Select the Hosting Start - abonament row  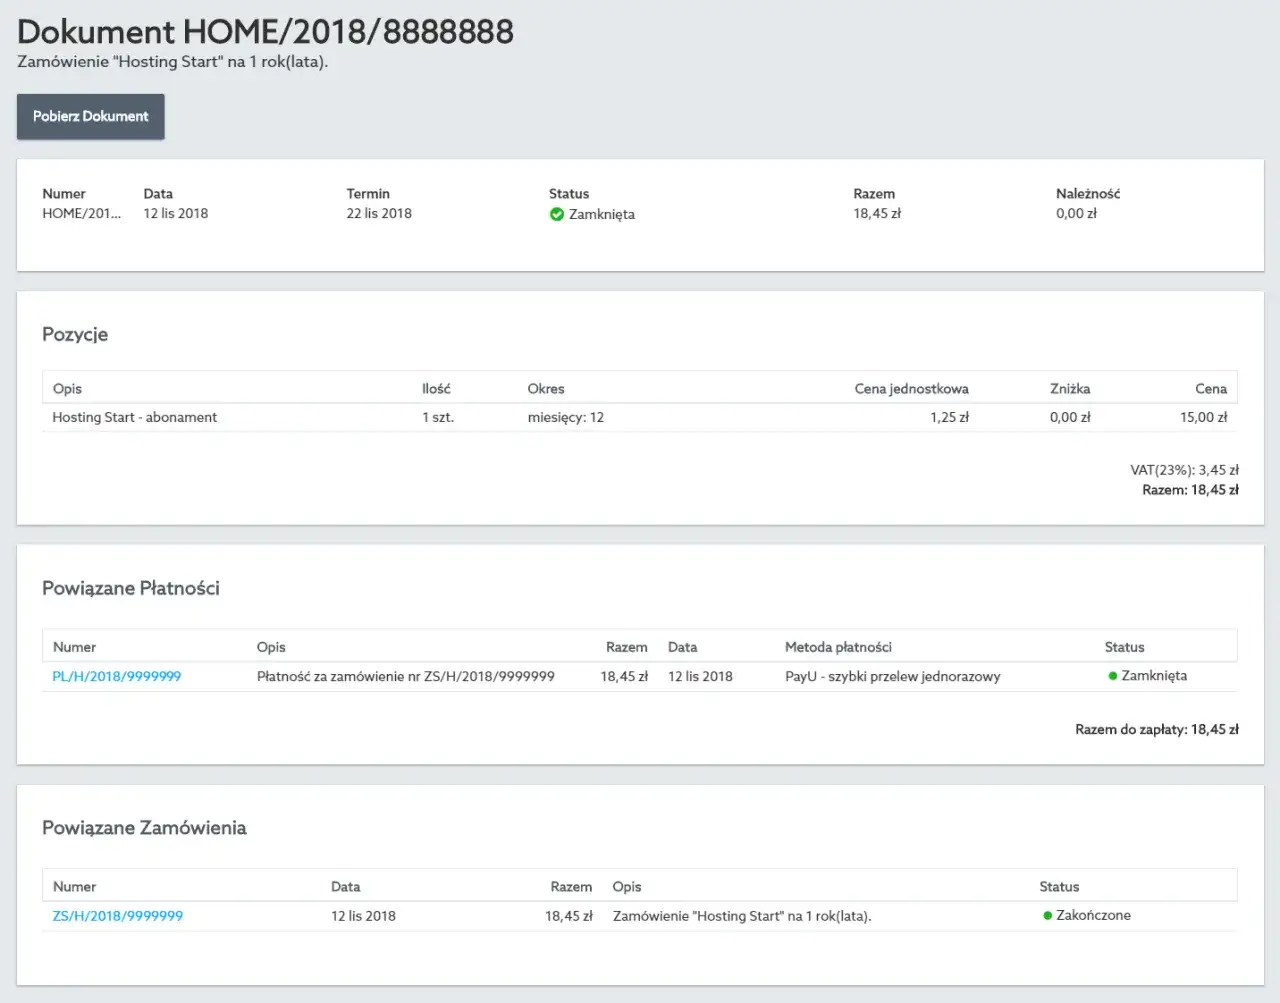click(x=640, y=418)
